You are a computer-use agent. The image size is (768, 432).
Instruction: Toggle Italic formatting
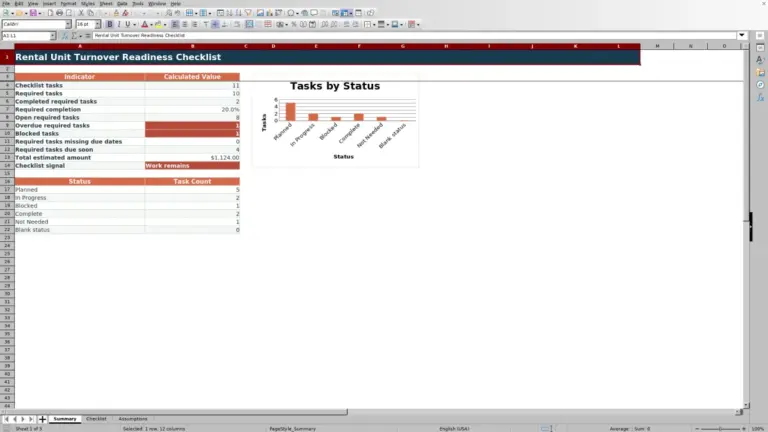119,24
